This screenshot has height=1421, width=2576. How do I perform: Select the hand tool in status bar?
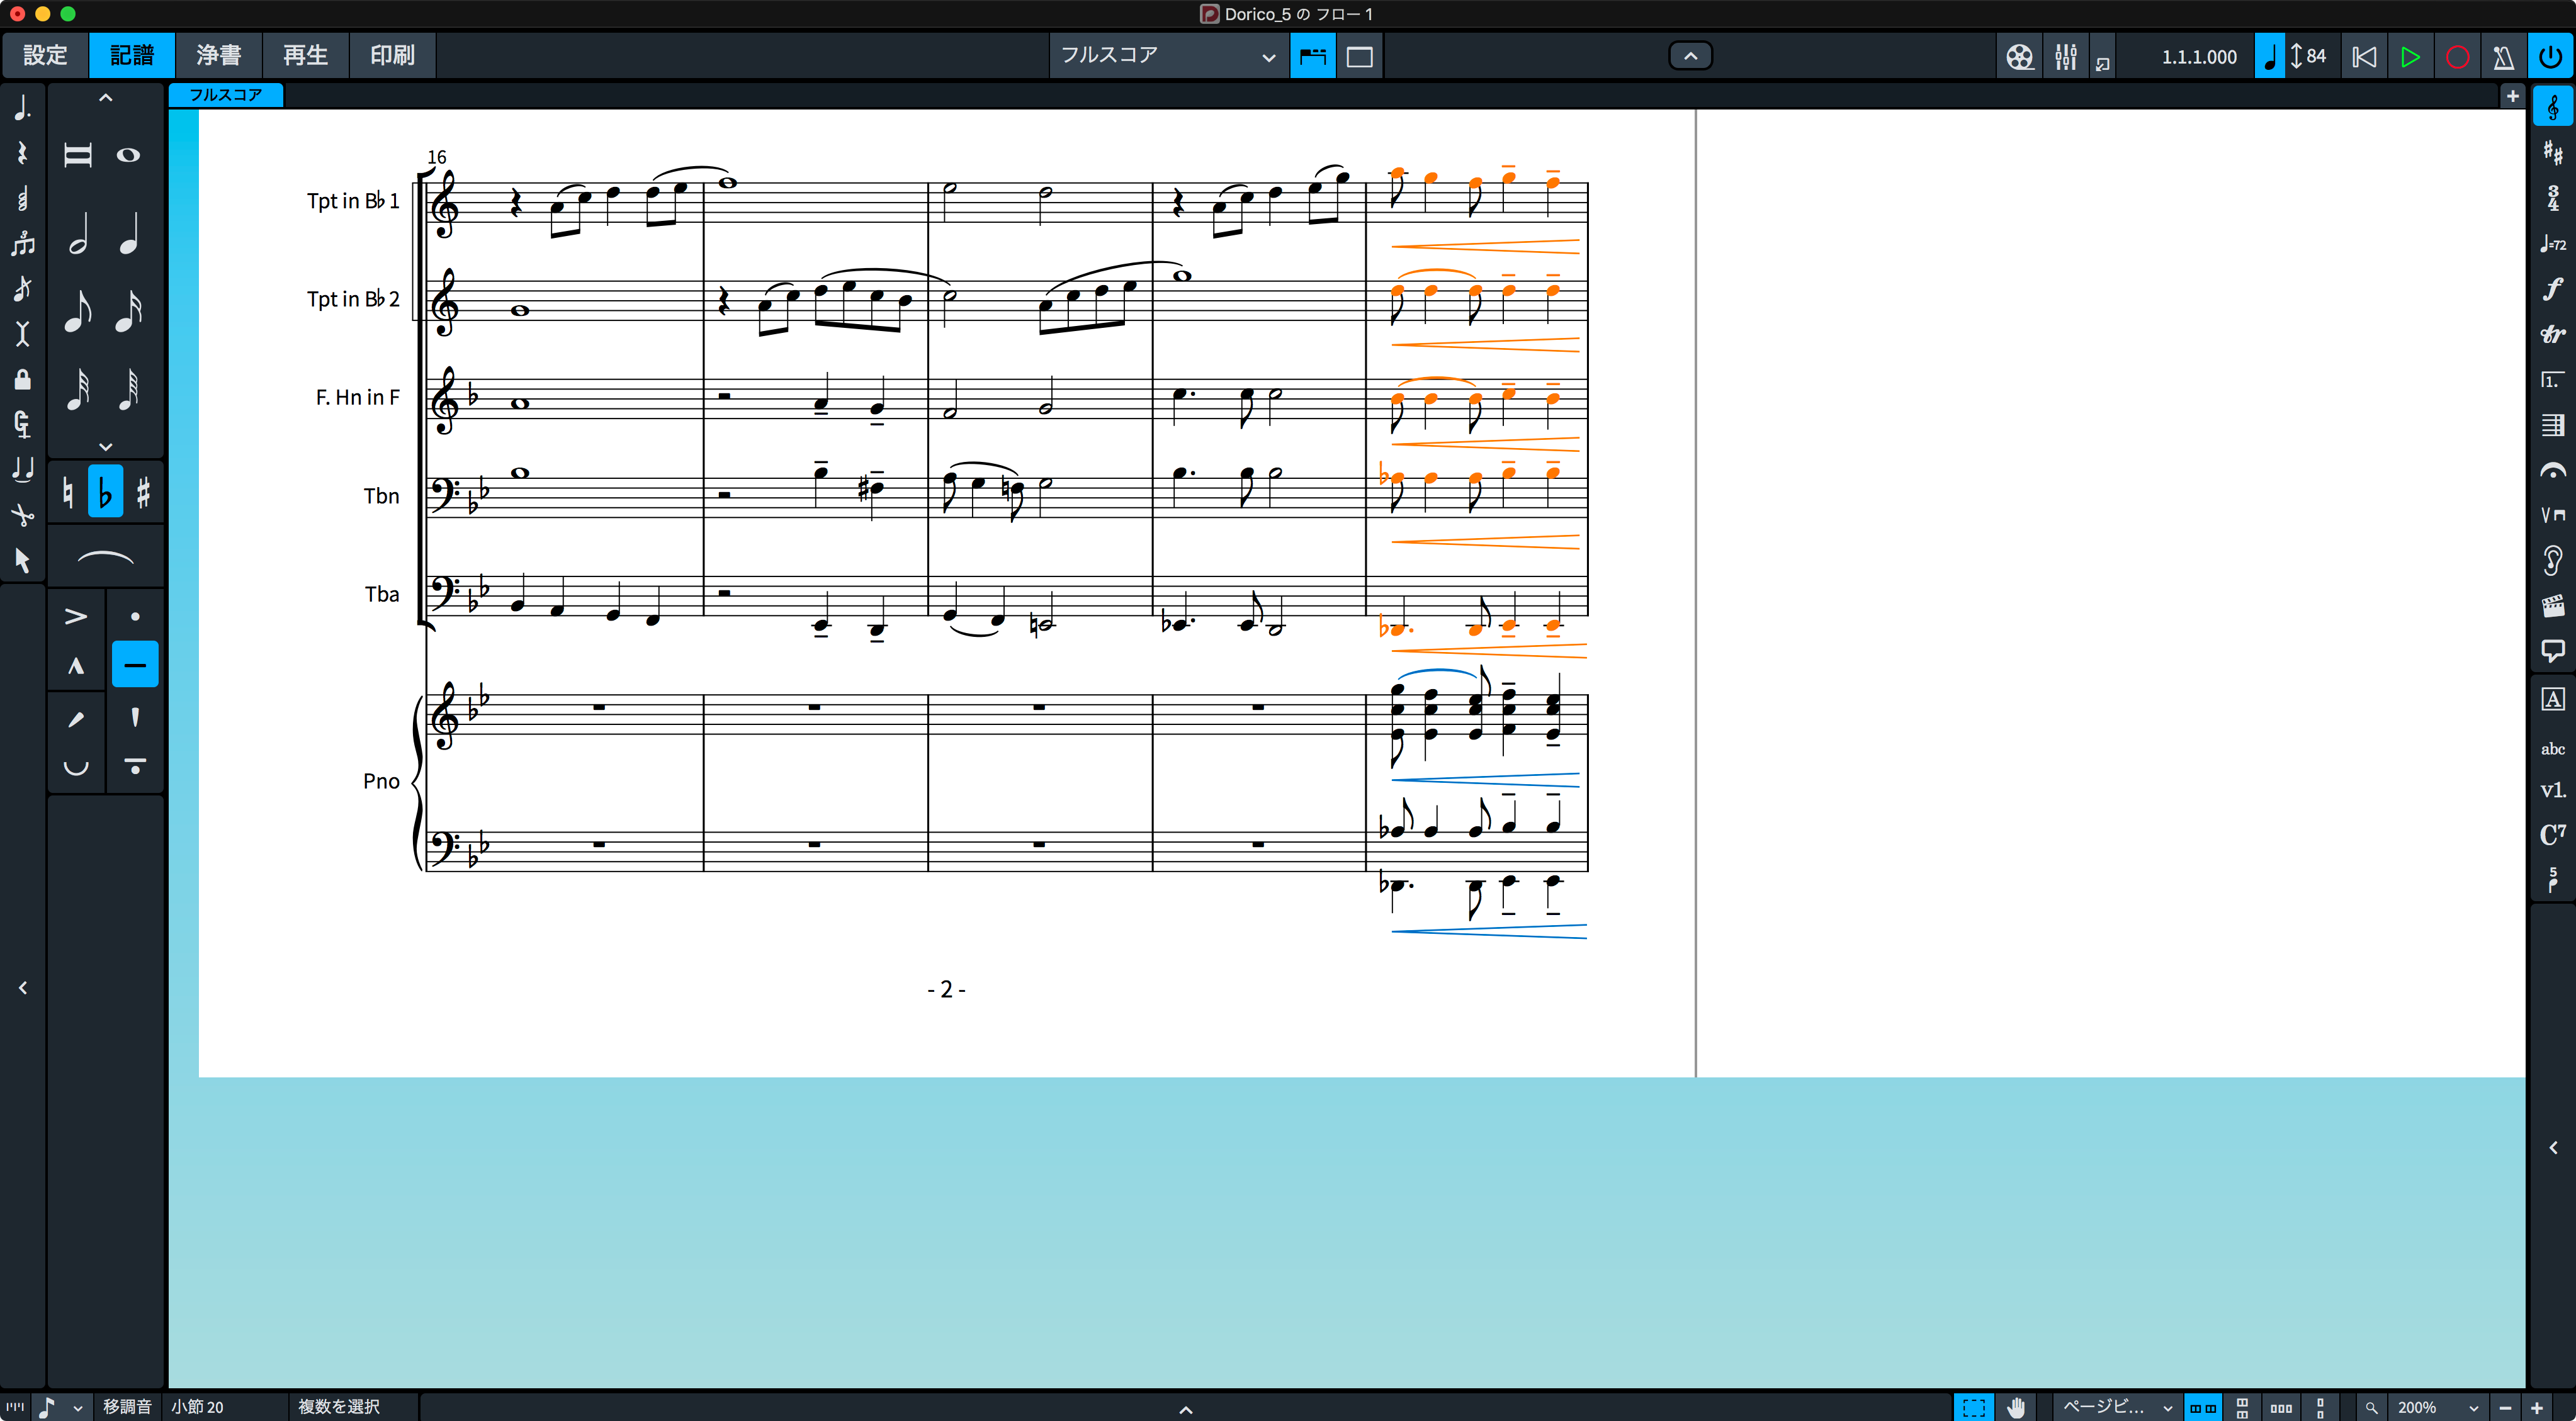(x=2016, y=1407)
